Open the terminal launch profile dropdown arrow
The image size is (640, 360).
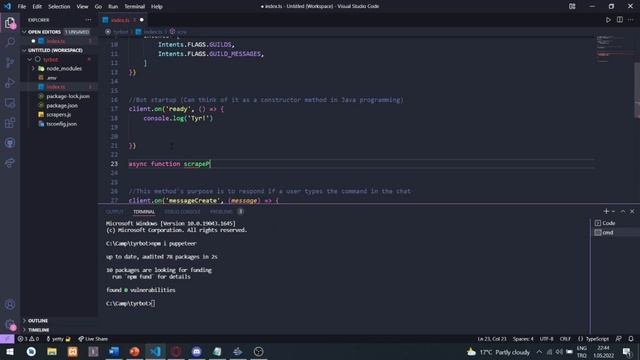(x=613, y=211)
